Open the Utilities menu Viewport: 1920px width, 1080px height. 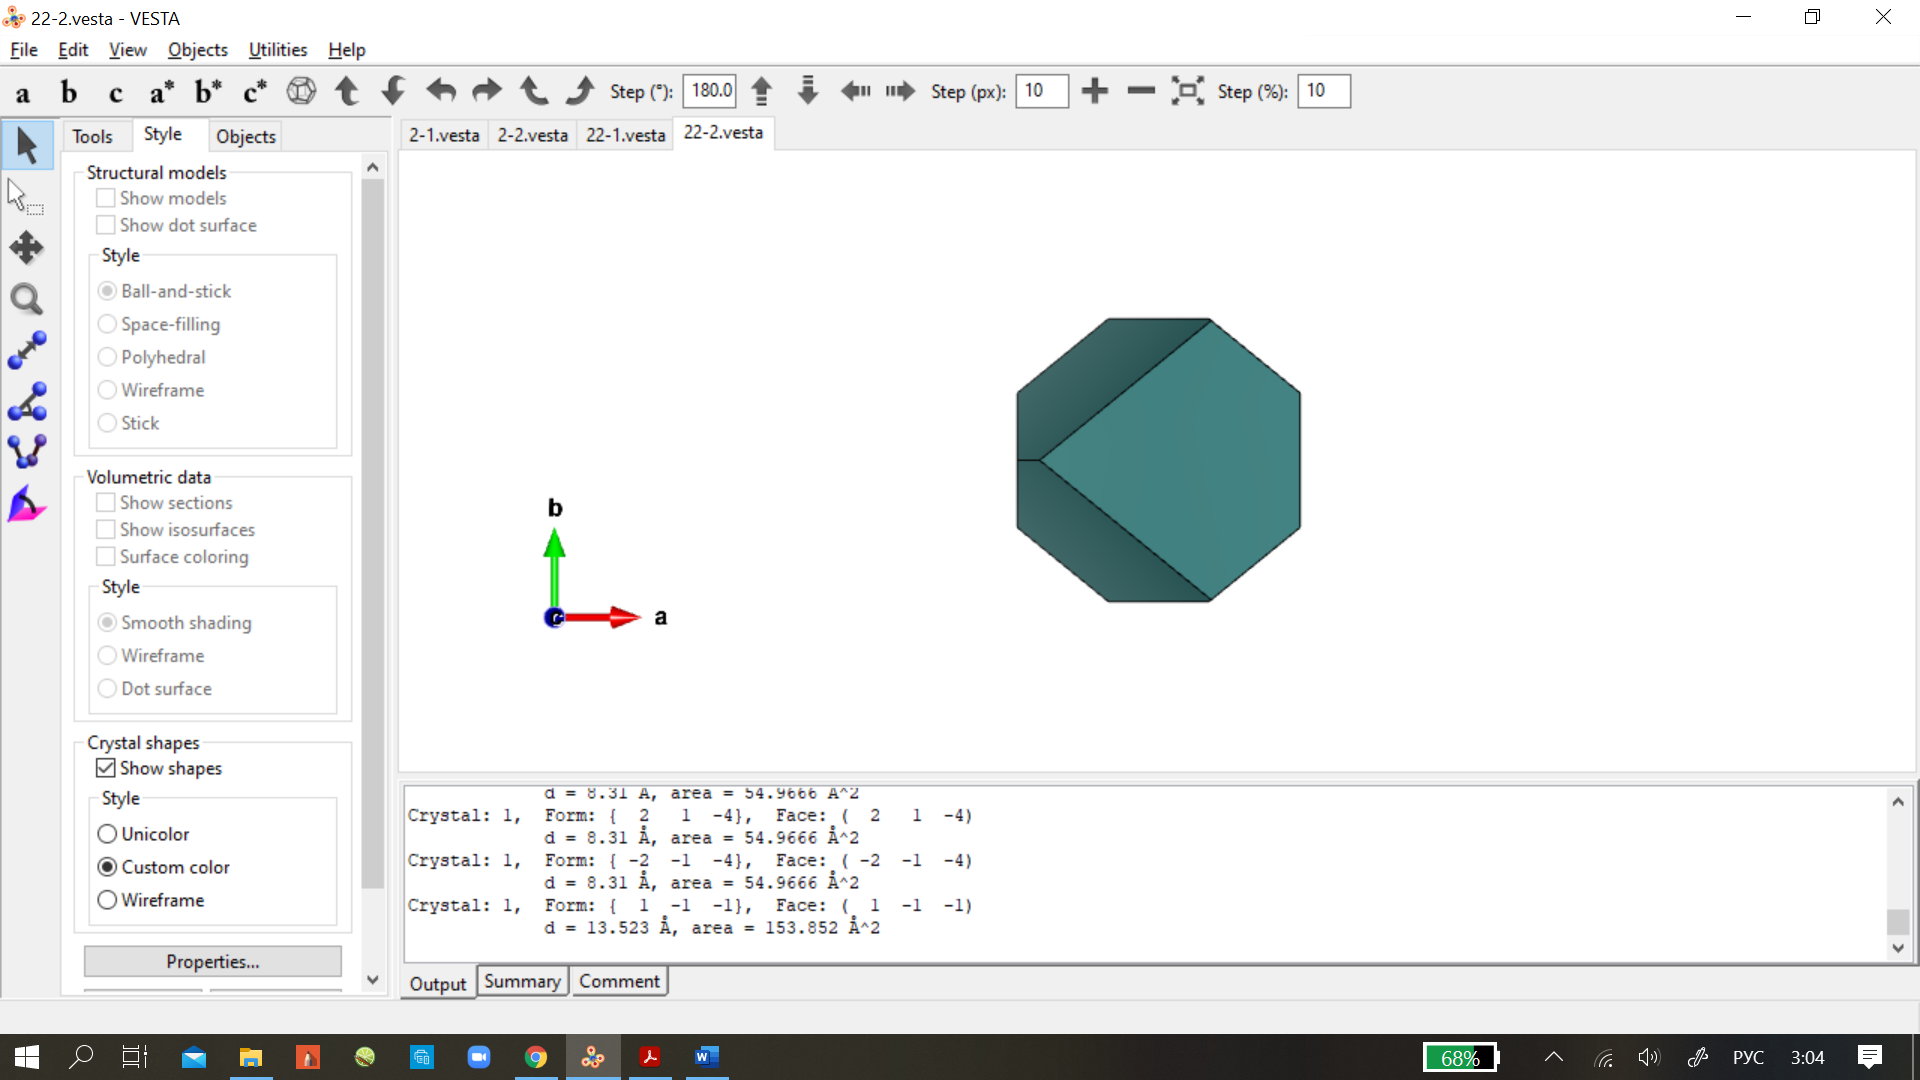(278, 50)
